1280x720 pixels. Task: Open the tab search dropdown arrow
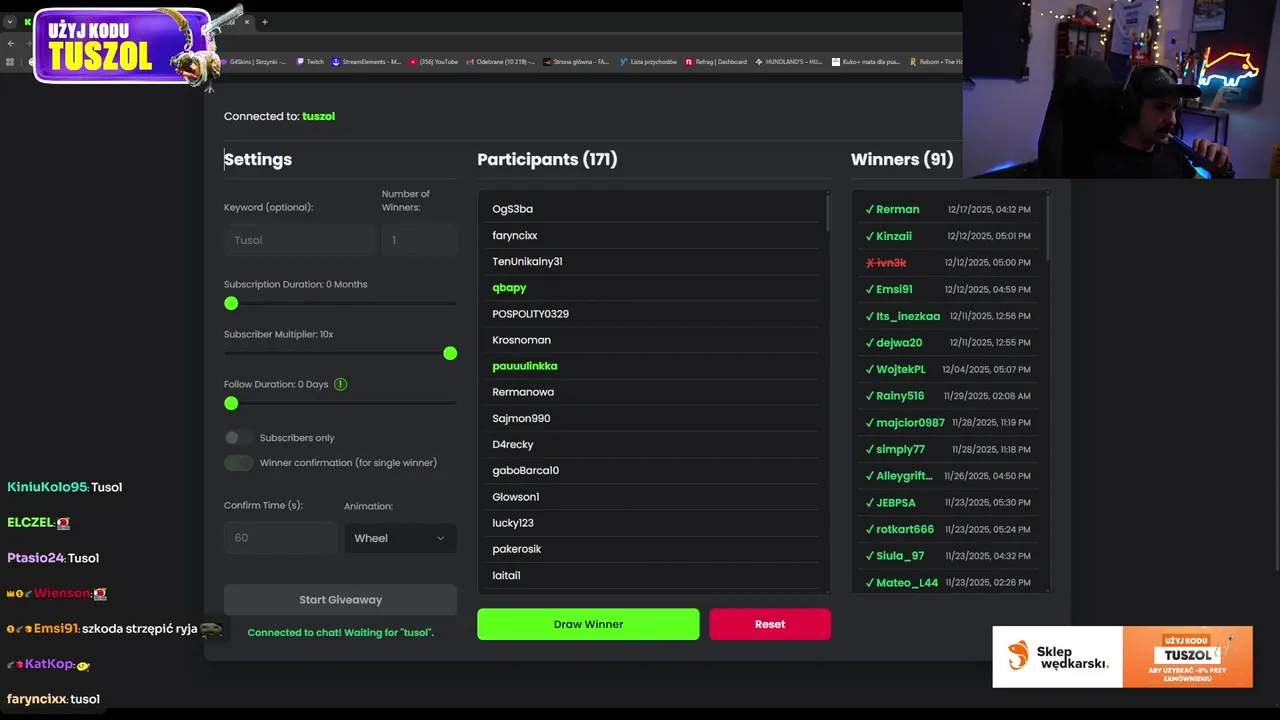[x=10, y=22]
